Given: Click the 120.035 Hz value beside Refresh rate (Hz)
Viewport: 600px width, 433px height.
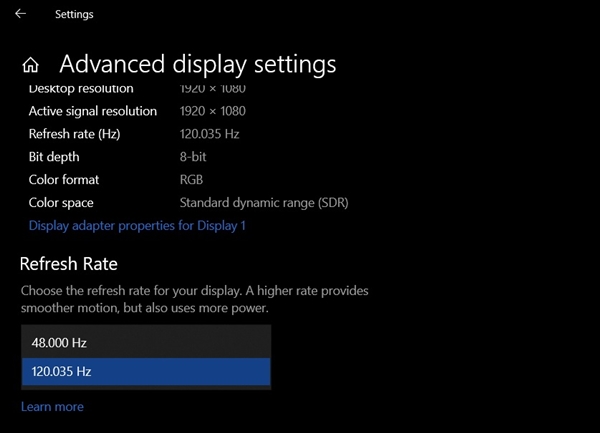Looking at the screenshot, I should [x=210, y=134].
